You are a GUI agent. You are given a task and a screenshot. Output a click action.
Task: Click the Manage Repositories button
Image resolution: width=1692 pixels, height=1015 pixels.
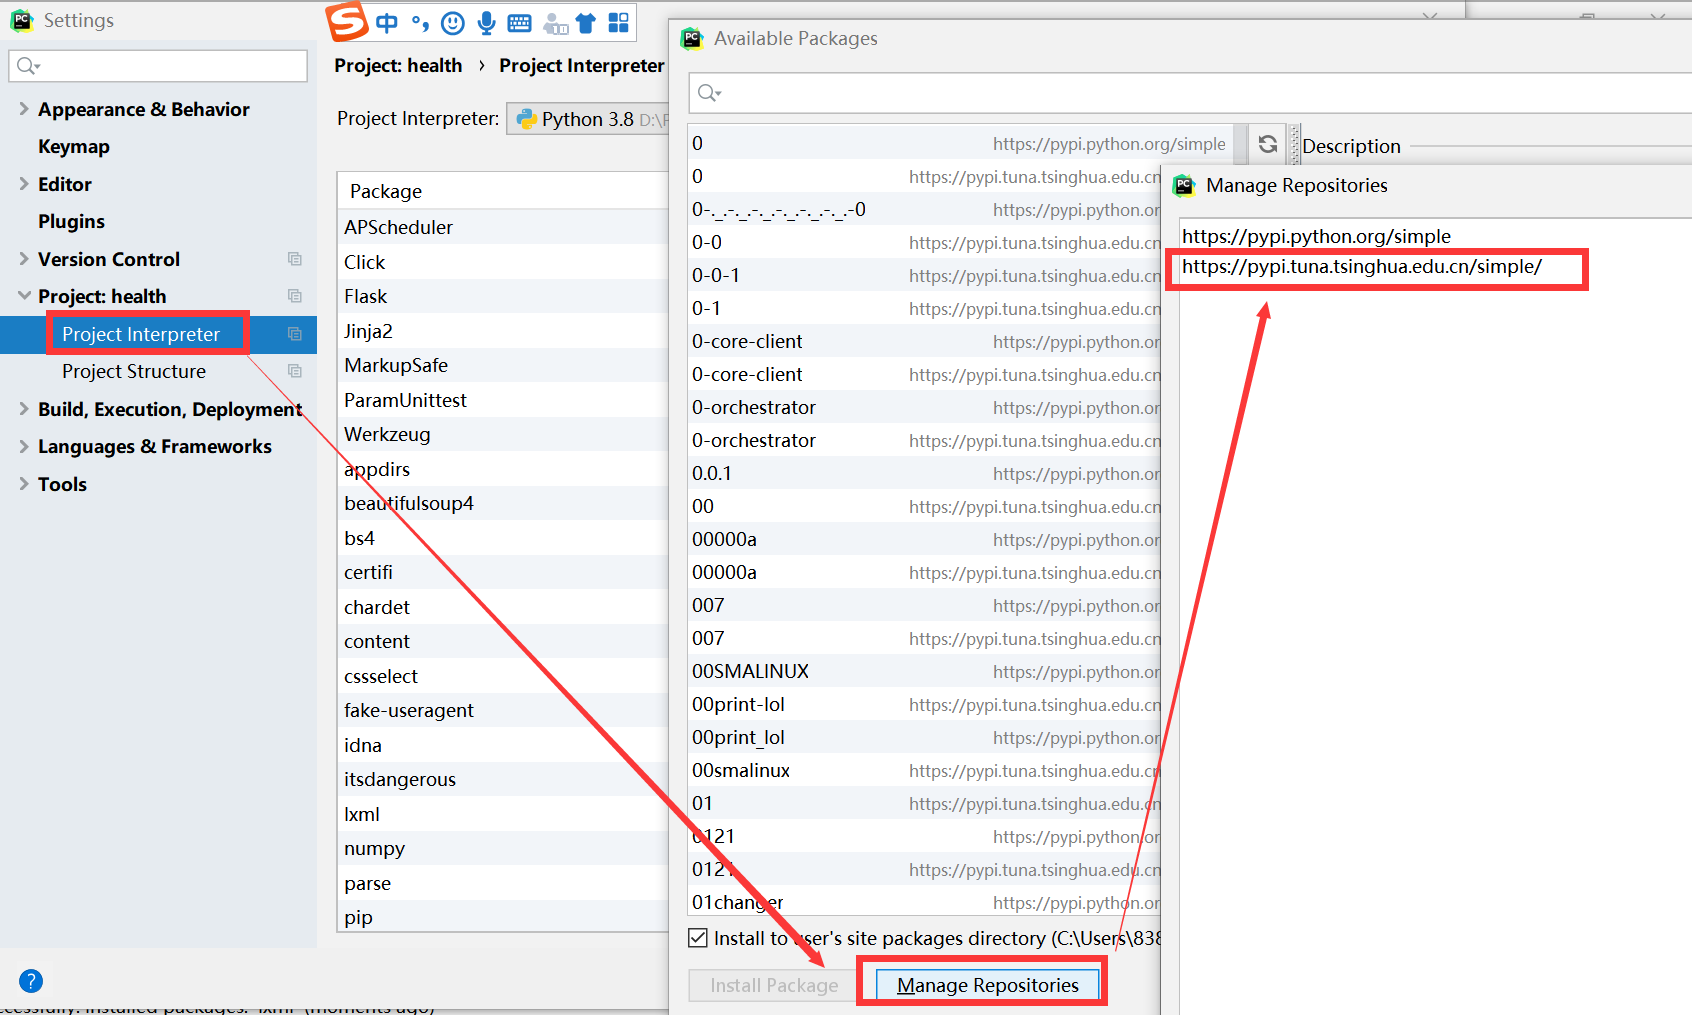(x=987, y=985)
